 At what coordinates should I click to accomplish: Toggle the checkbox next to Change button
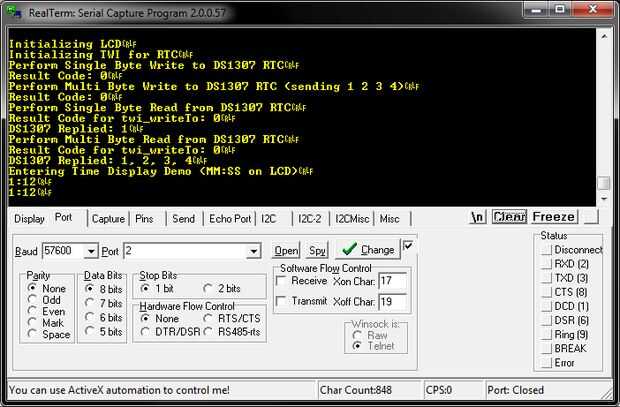click(408, 246)
